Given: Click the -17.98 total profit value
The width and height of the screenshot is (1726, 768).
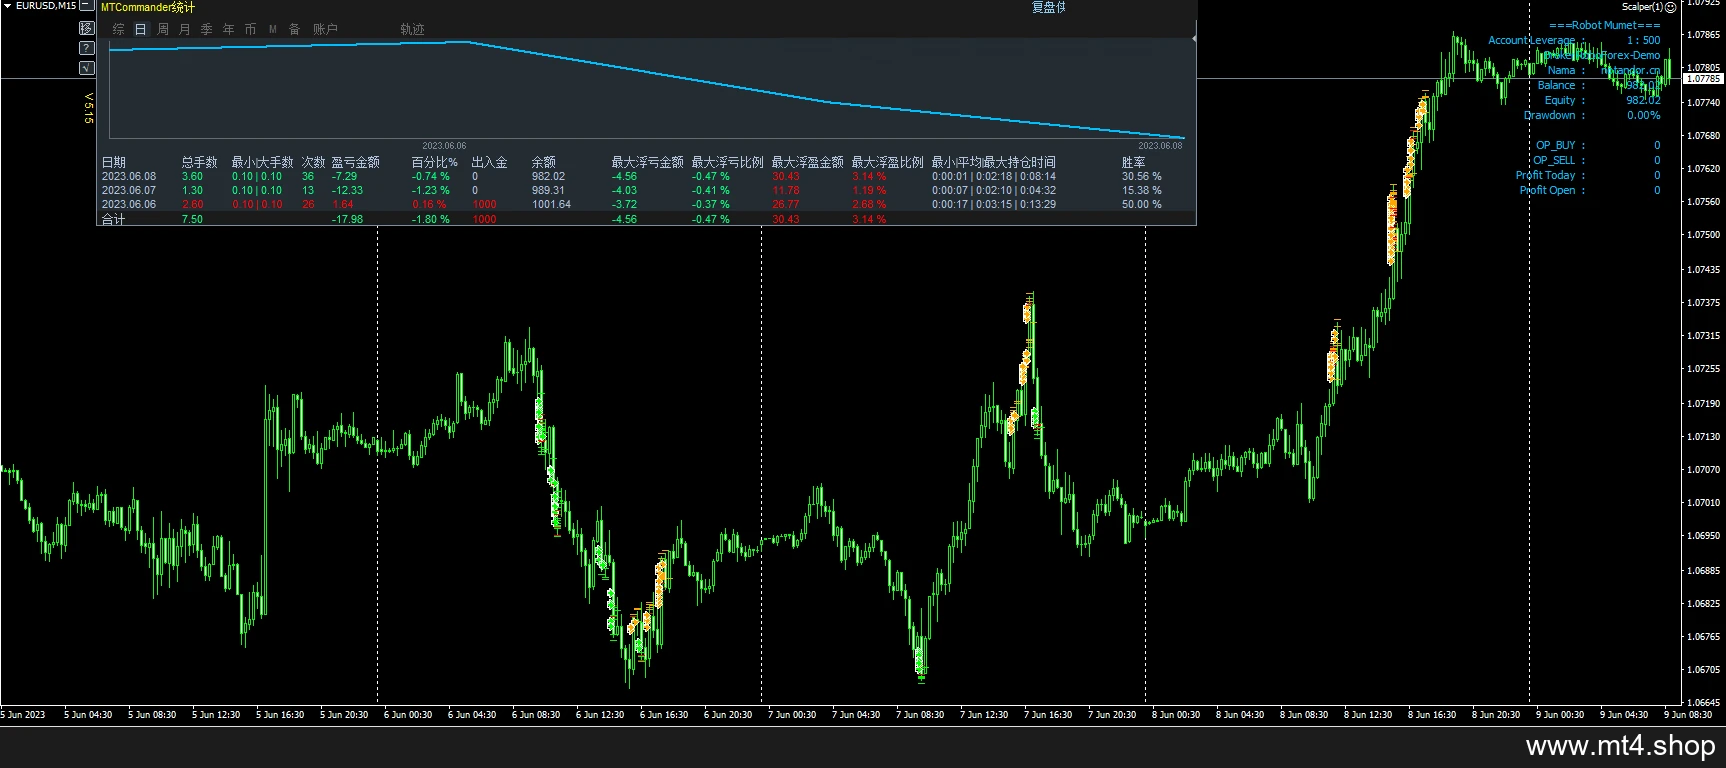Looking at the screenshot, I should pyautogui.click(x=347, y=219).
